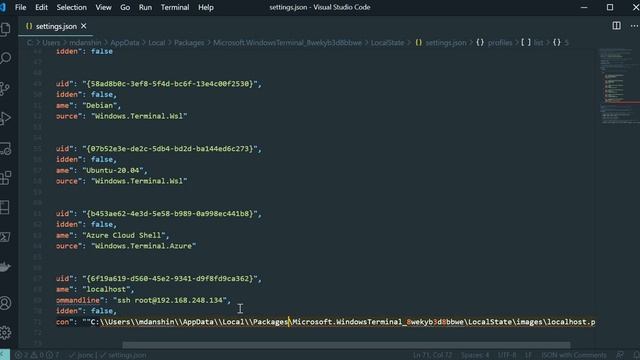Open the Selection menu
The height and width of the screenshot is (360, 640).
tap(71, 7)
